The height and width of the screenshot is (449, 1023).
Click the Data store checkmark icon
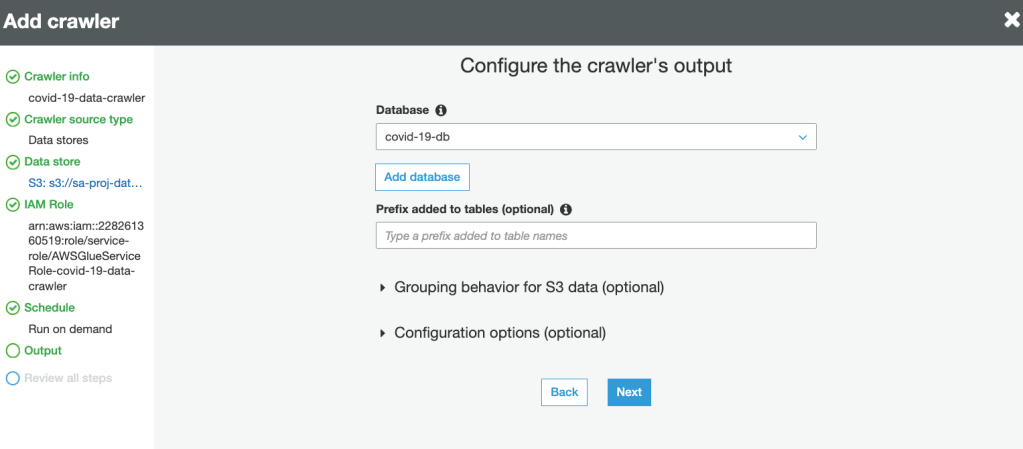pos(13,162)
